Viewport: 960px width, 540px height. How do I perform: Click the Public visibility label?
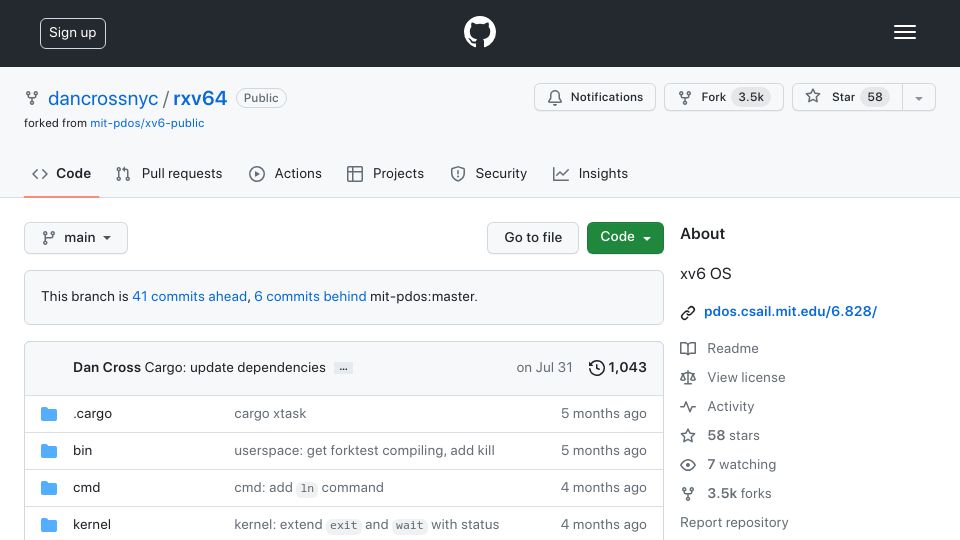click(x=261, y=98)
